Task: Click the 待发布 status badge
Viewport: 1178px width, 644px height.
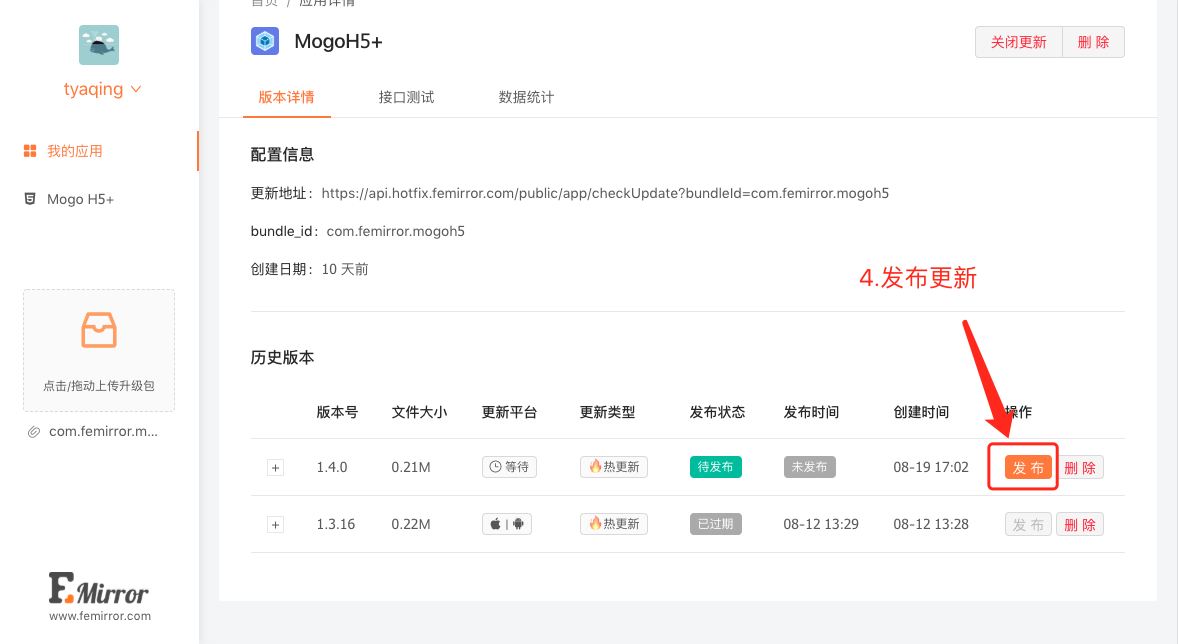Action: [x=715, y=467]
